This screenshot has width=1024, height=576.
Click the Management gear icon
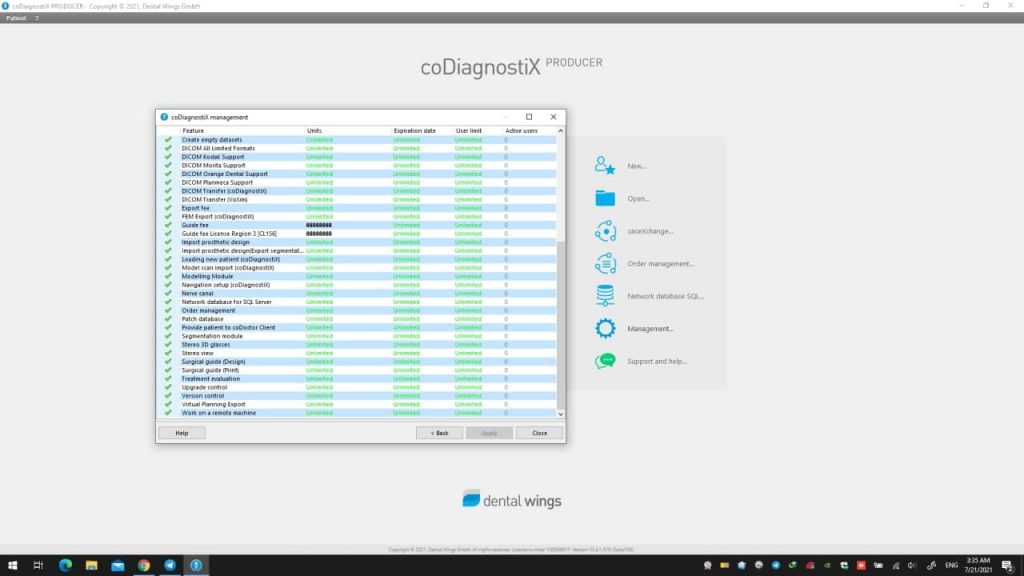click(605, 328)
